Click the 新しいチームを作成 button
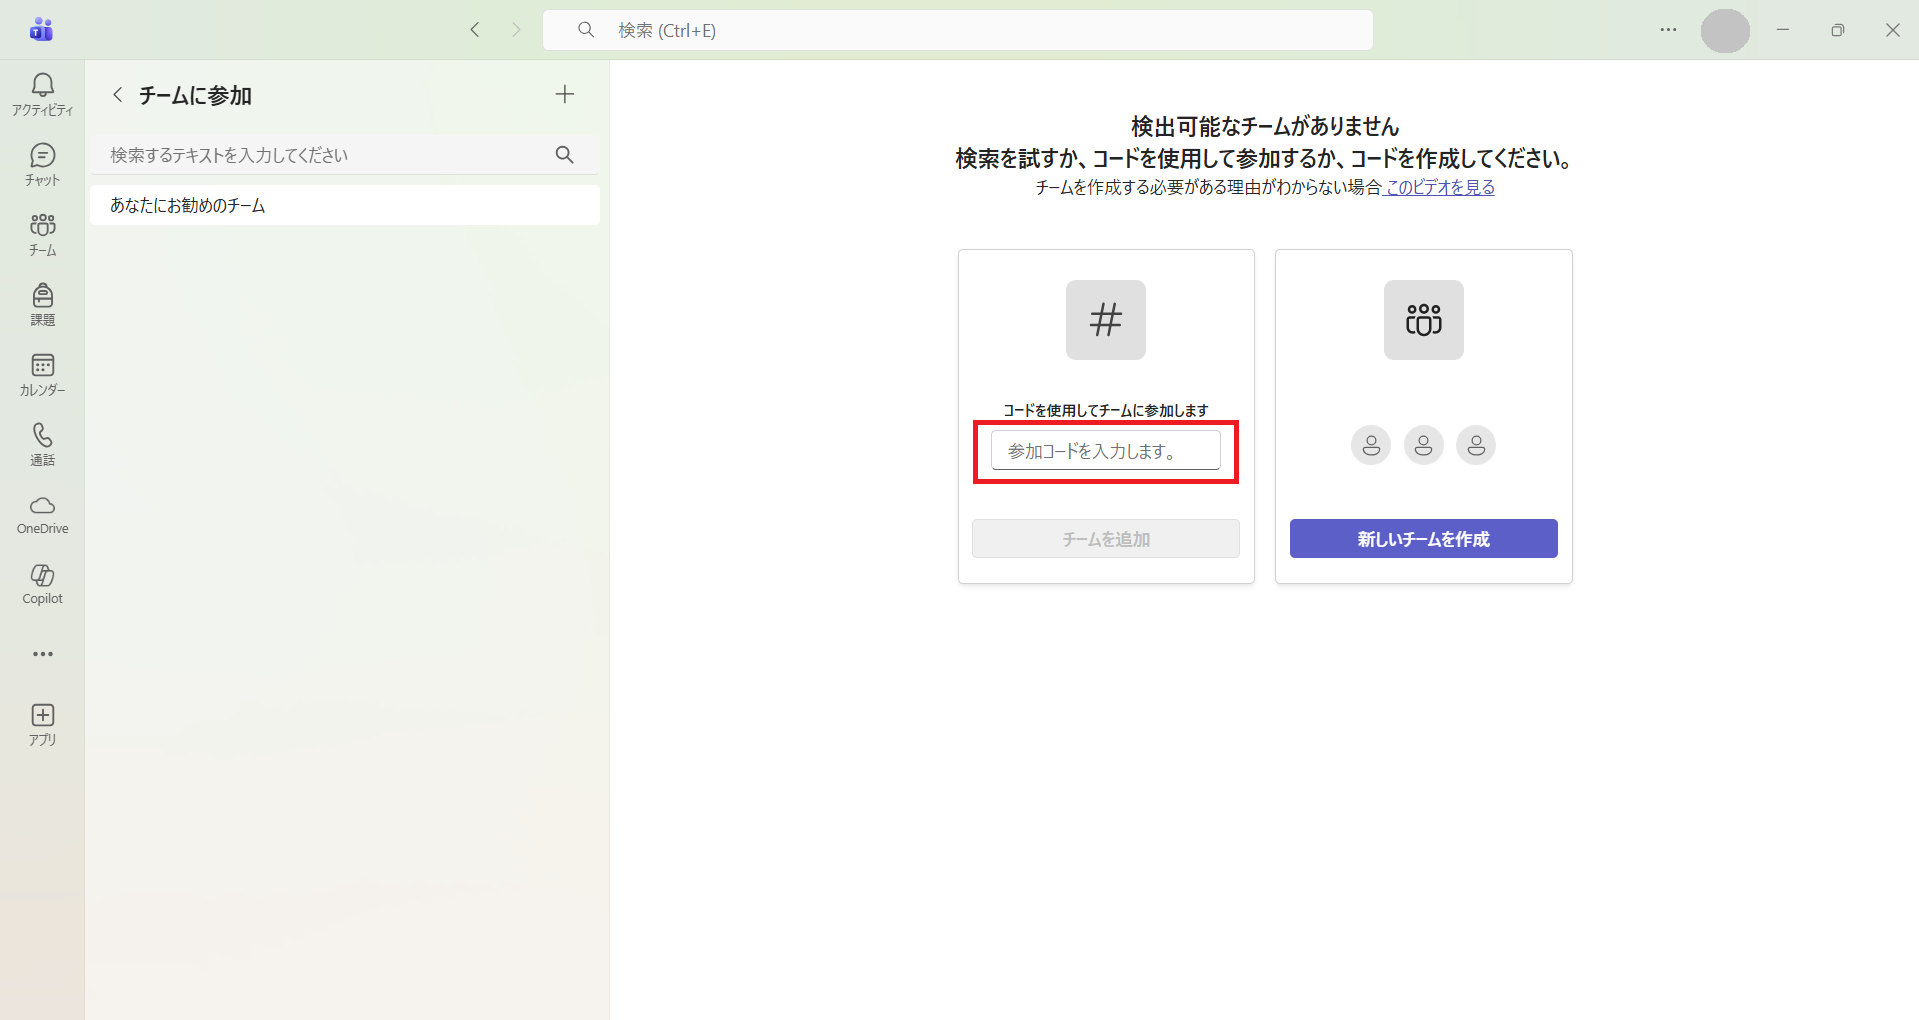The height and width of the screenshot is (1020, 1919). [1423, 539]
